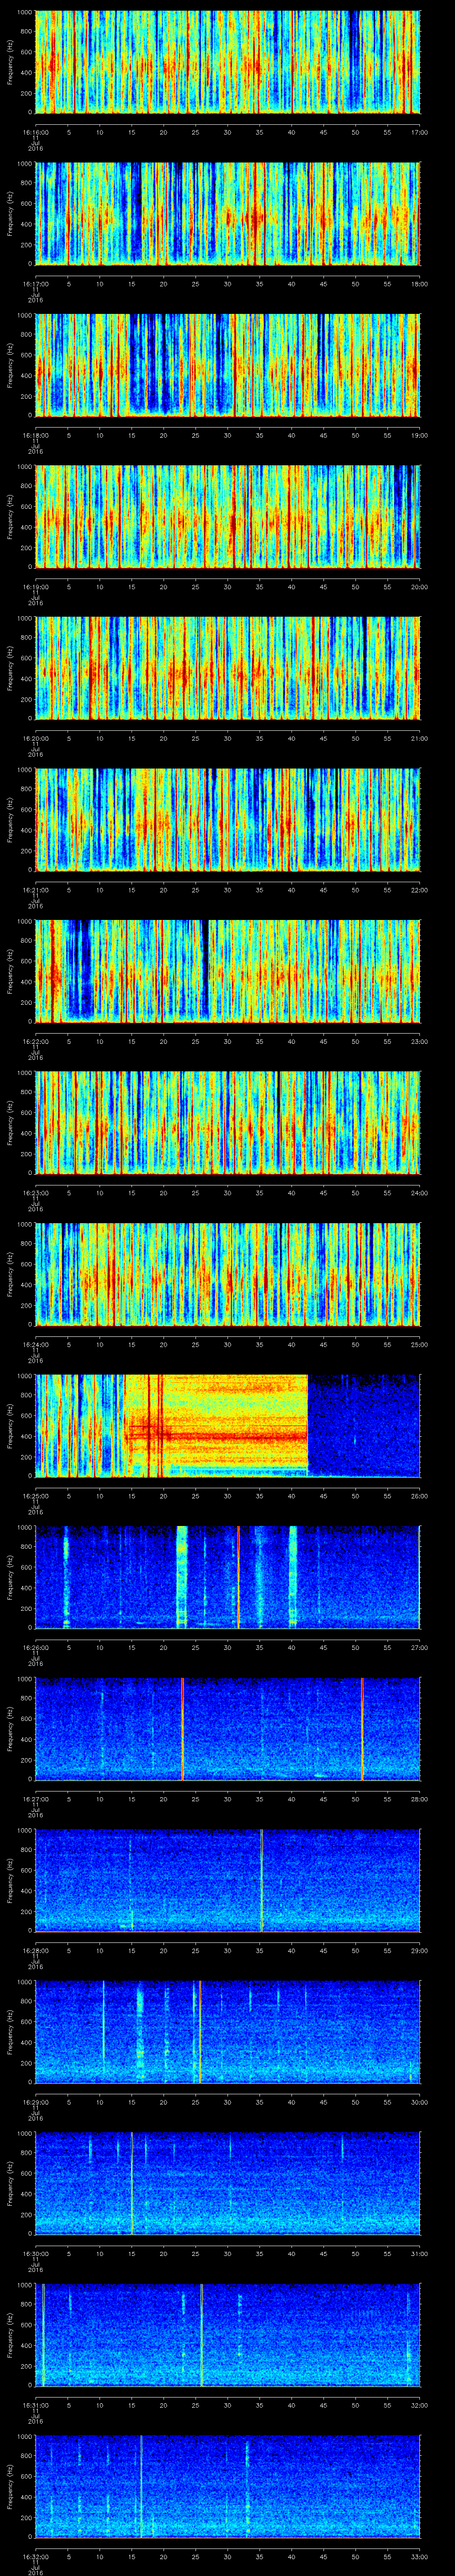Open the spectrogram panel starting at 16:27:00
455x2576 pixels.
click(228, 1728)
